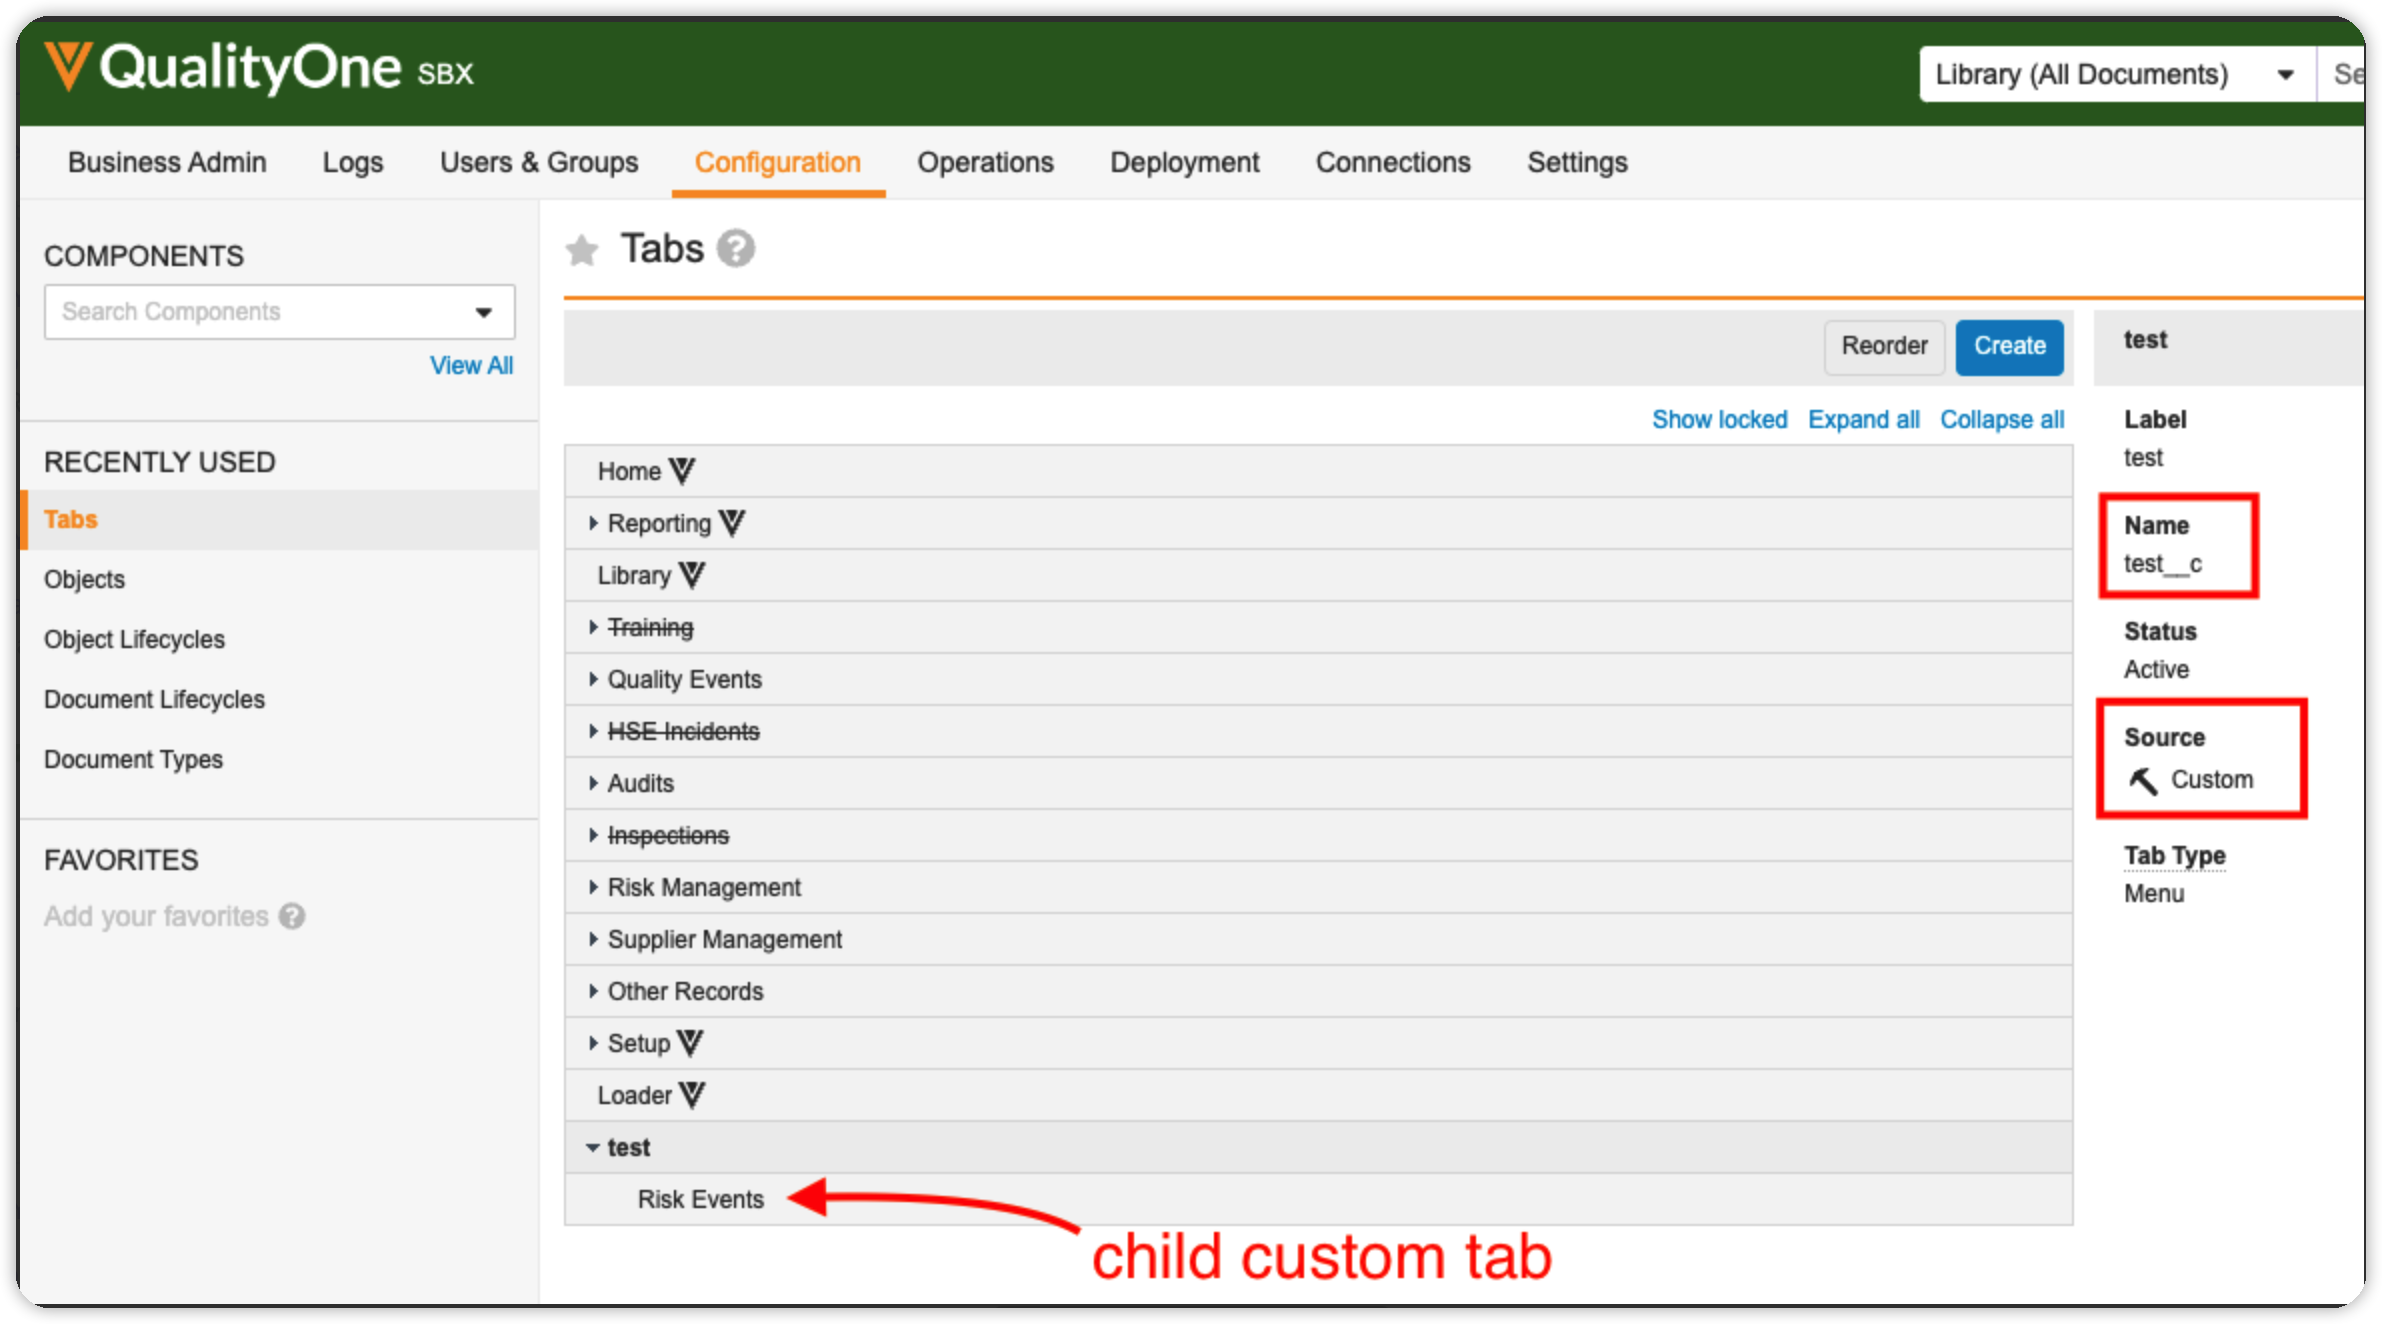Screen dimensions: 2382x1324
Task: Click the favorites help icon in sidebar
Action: [x=292, y=916]
